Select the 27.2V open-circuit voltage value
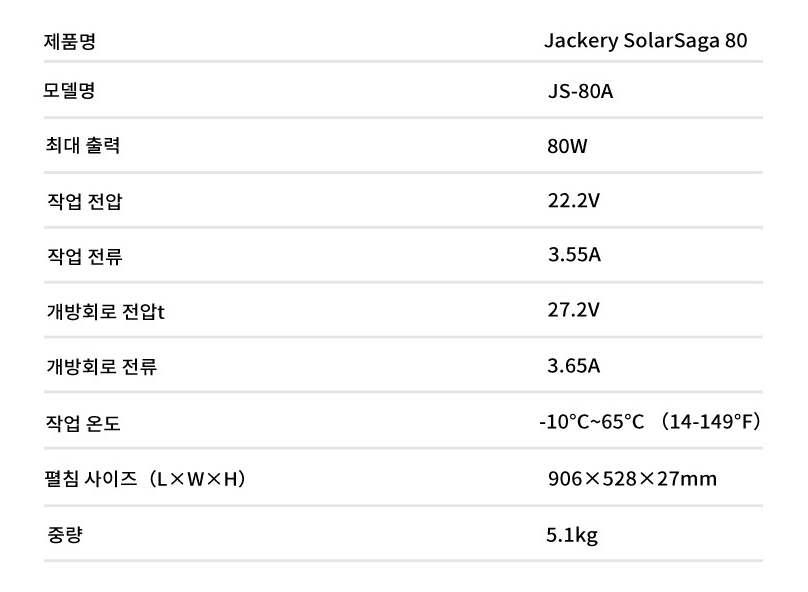Screen dimensions: 808x592 point(573,310)
